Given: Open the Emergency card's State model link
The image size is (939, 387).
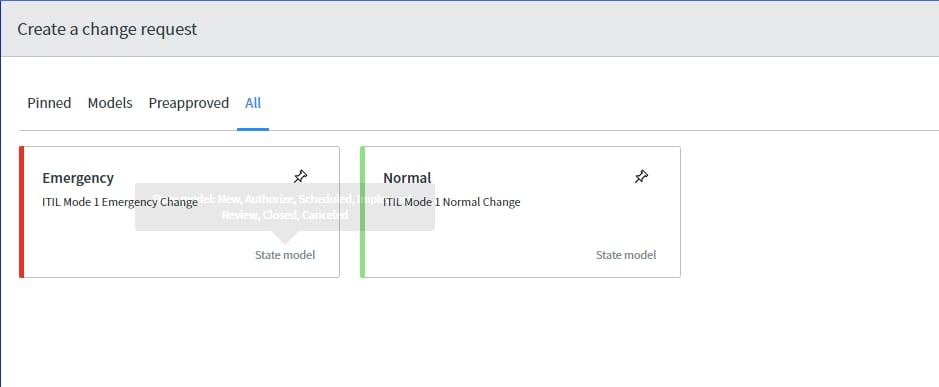Looking at the screenshot, I should pyautogui.click(x=285, y=255).
